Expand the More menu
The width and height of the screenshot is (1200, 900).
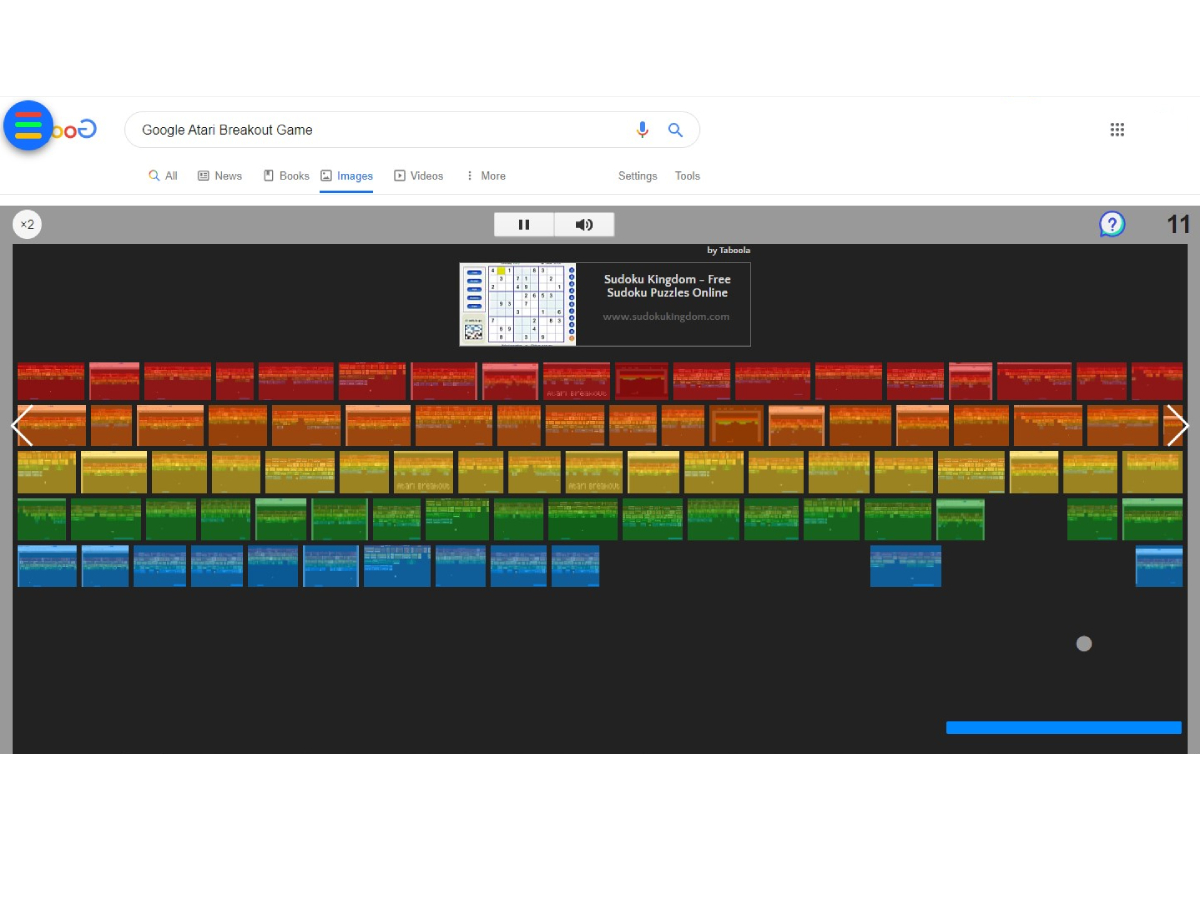486,176
